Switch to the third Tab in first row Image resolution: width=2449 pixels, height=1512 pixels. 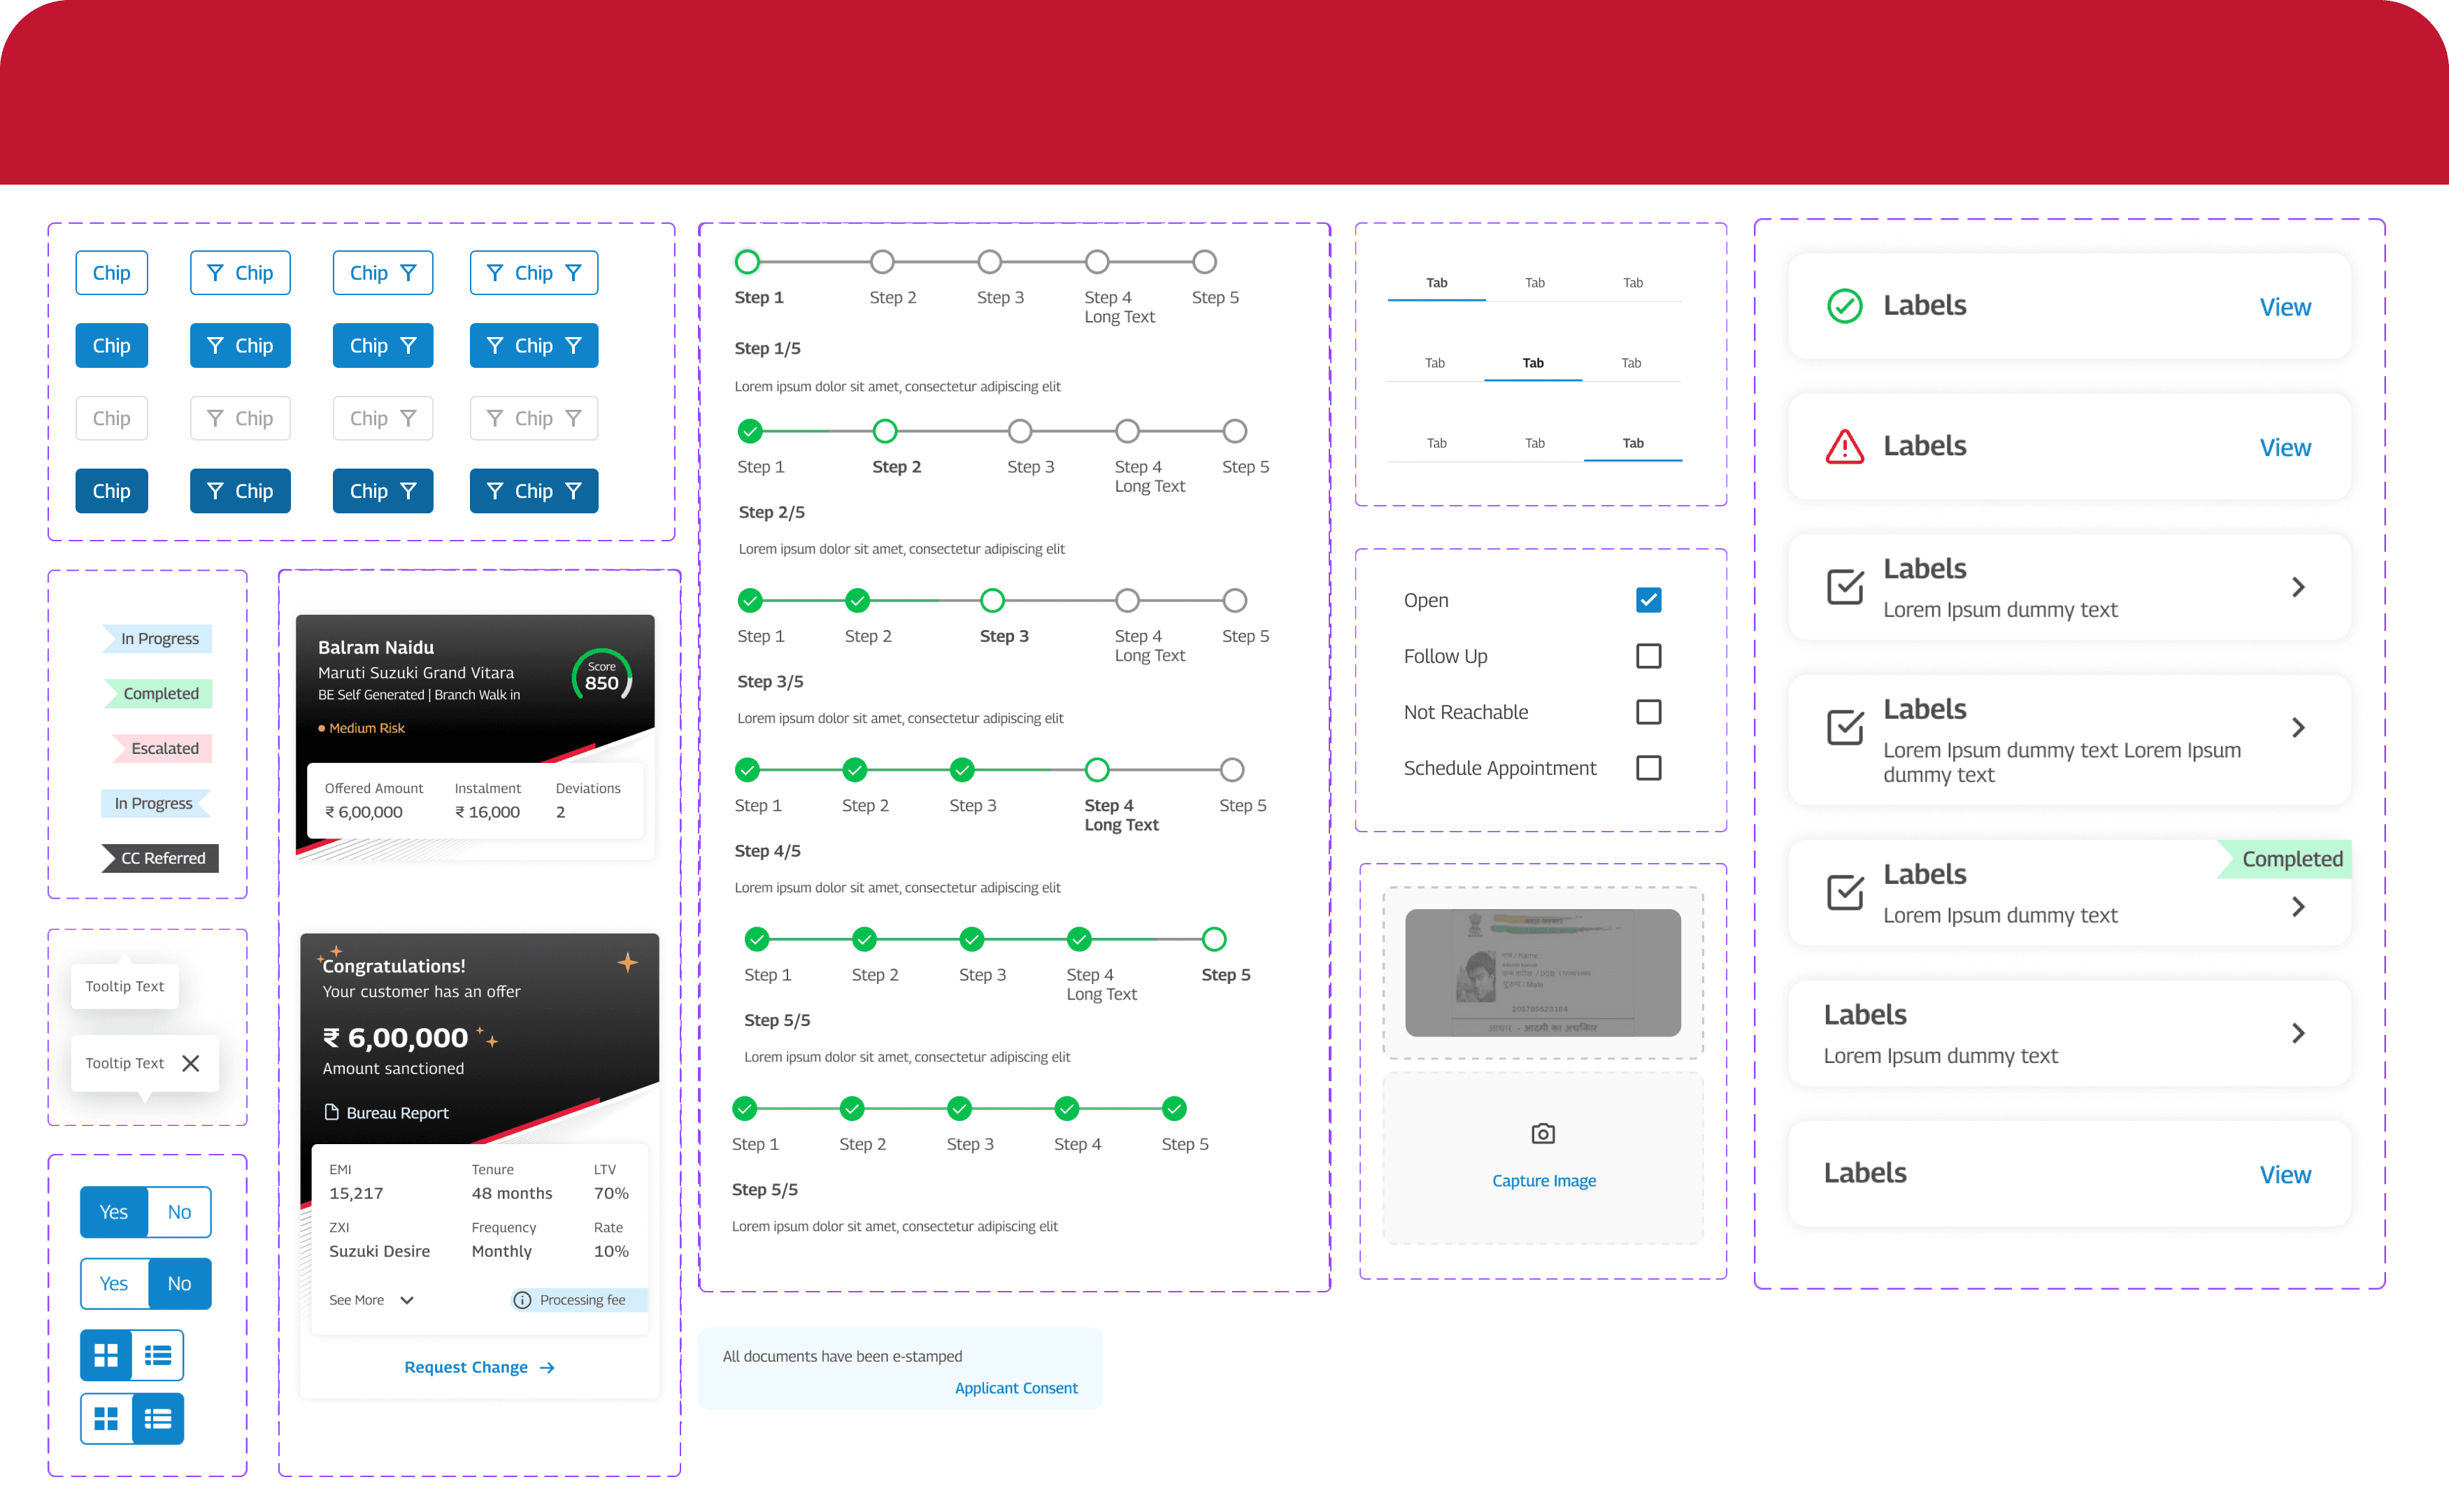pos(1632,283)
